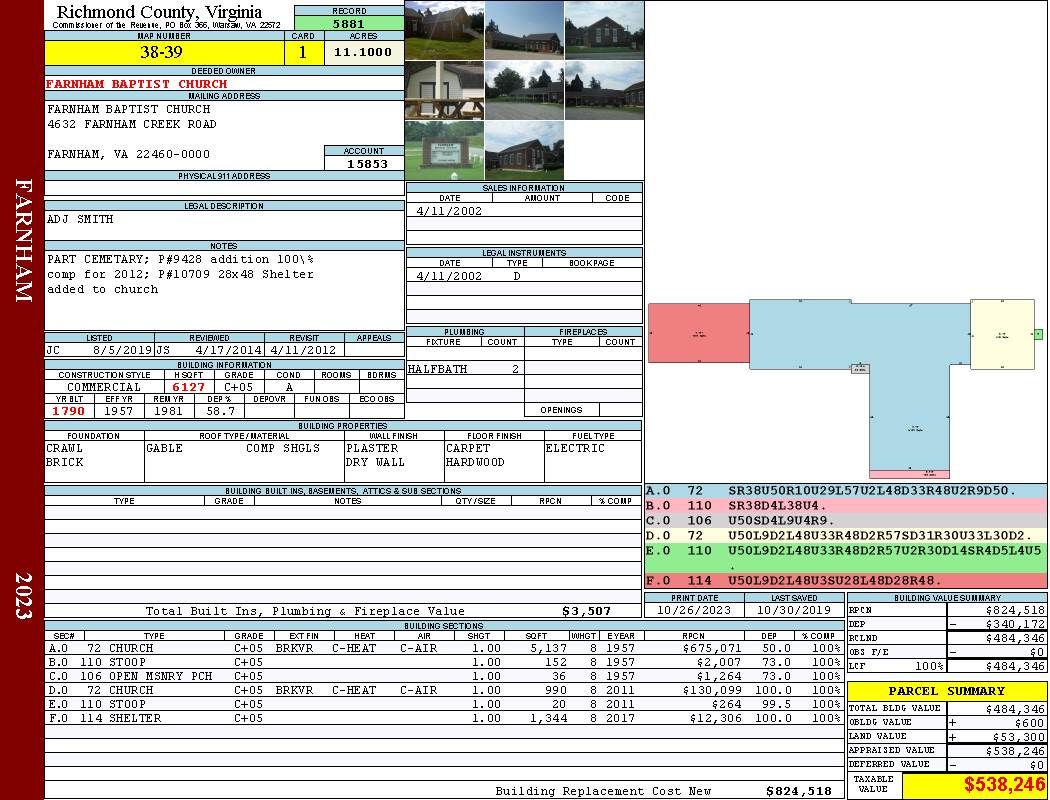This screenshot has height=800, width=1050.
Task: Click the Parcel Summary header
Action: click(947, 691)
